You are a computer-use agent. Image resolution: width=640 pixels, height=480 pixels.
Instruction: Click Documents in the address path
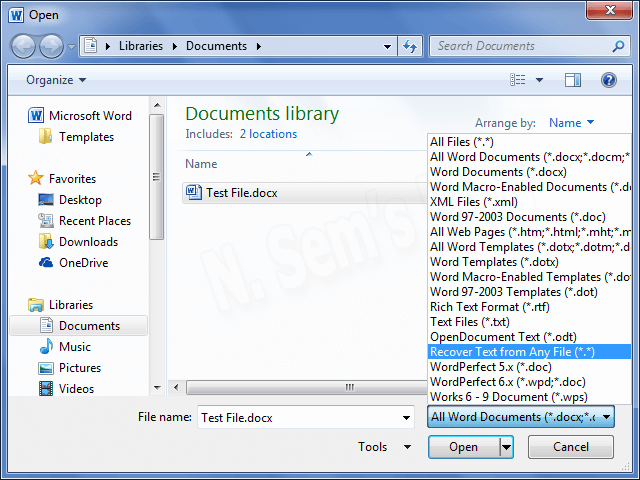pyautogui.click(x=216, y=46)
